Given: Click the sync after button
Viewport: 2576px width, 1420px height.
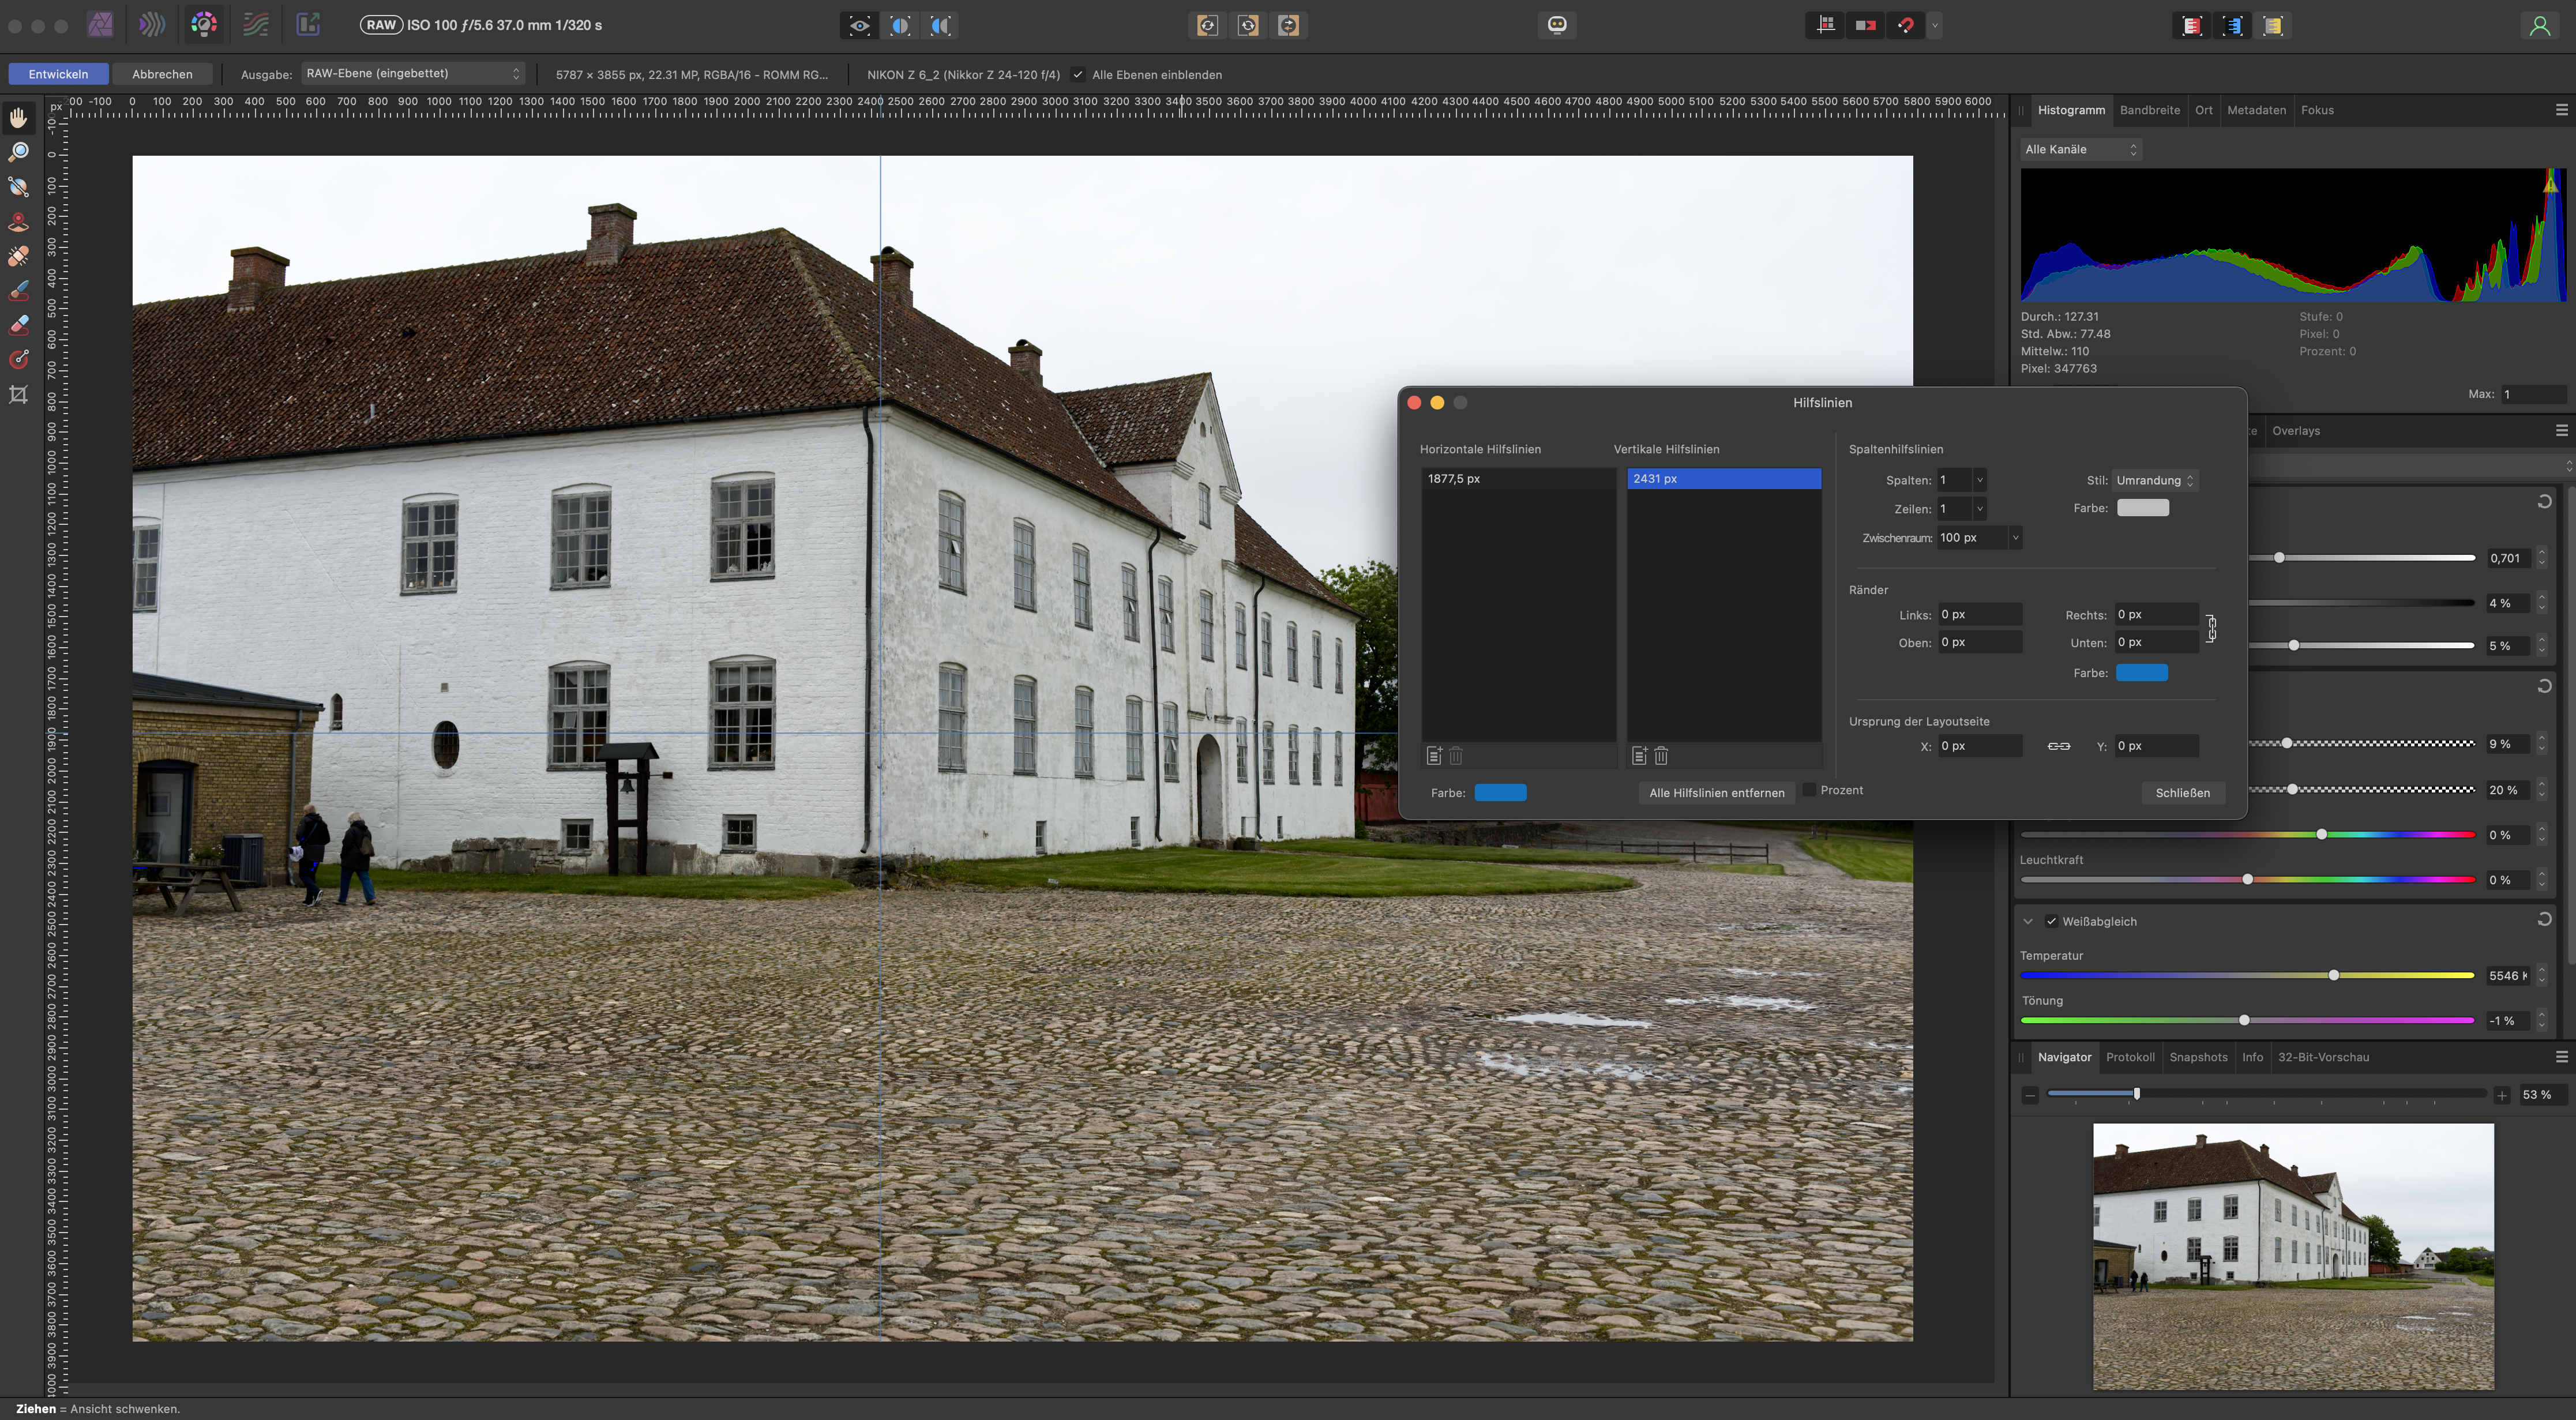Looking at the screenshot, I should pyautogui.click(x=1248, y=26).
